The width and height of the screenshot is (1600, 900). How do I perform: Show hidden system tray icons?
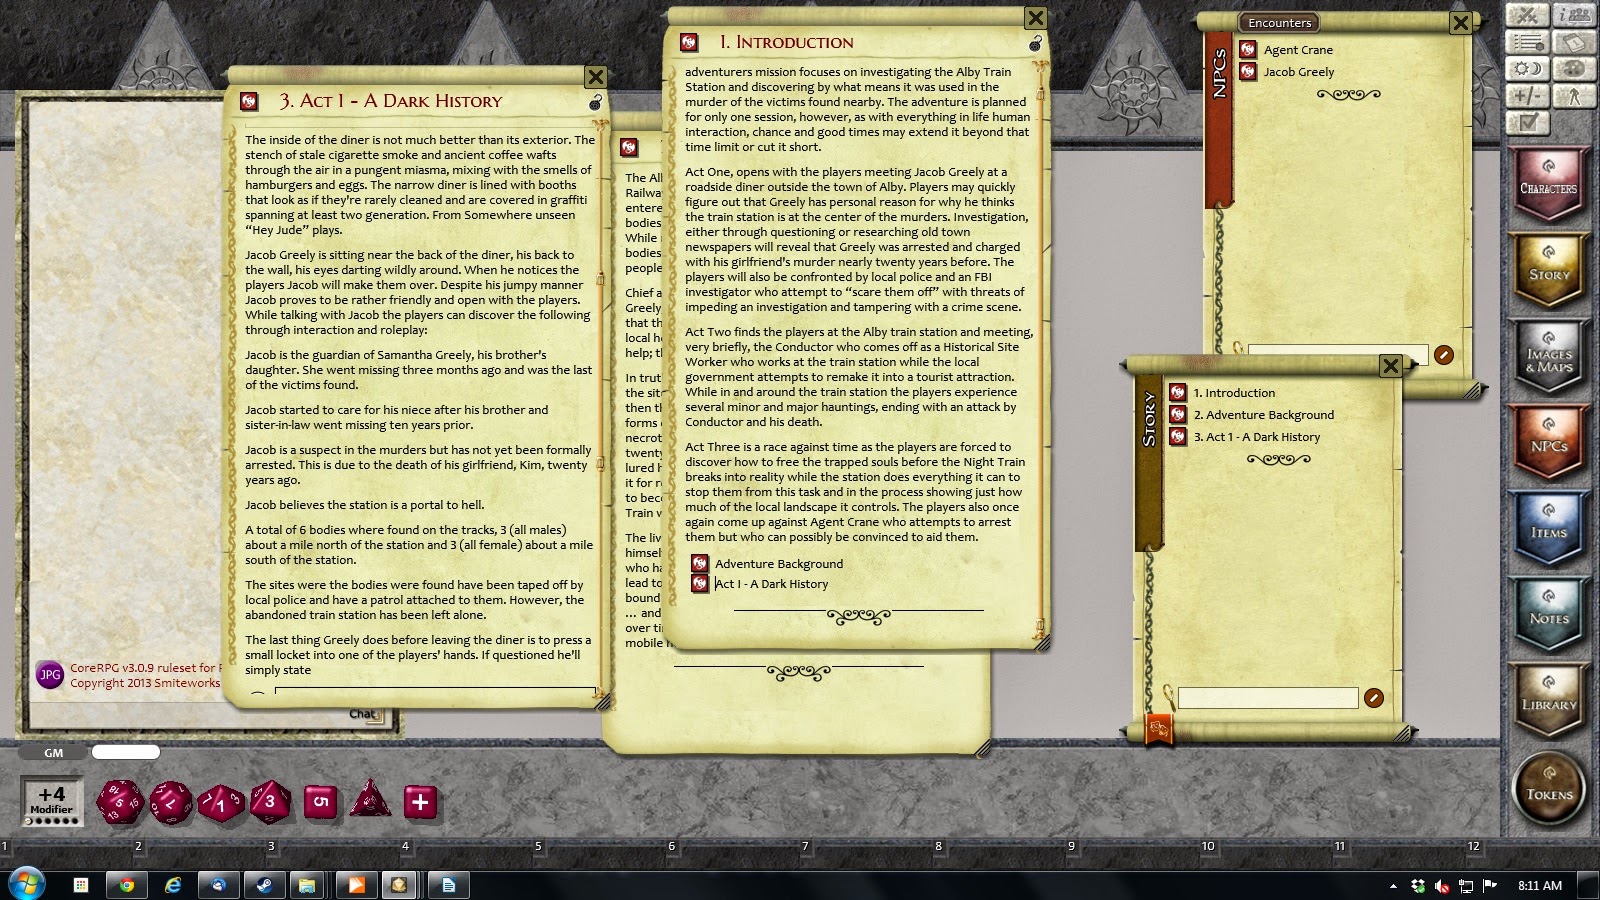pos(1393,886)
